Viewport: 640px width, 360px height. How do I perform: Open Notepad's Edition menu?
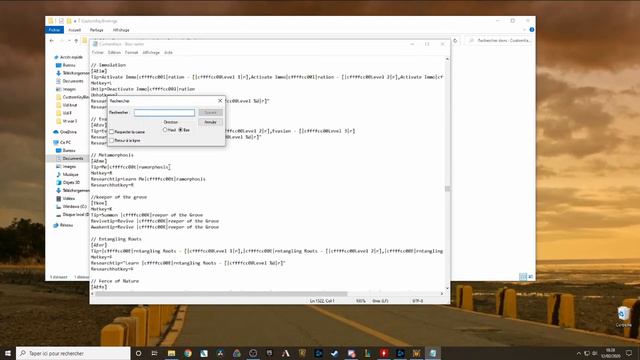[x=114, y=52]
